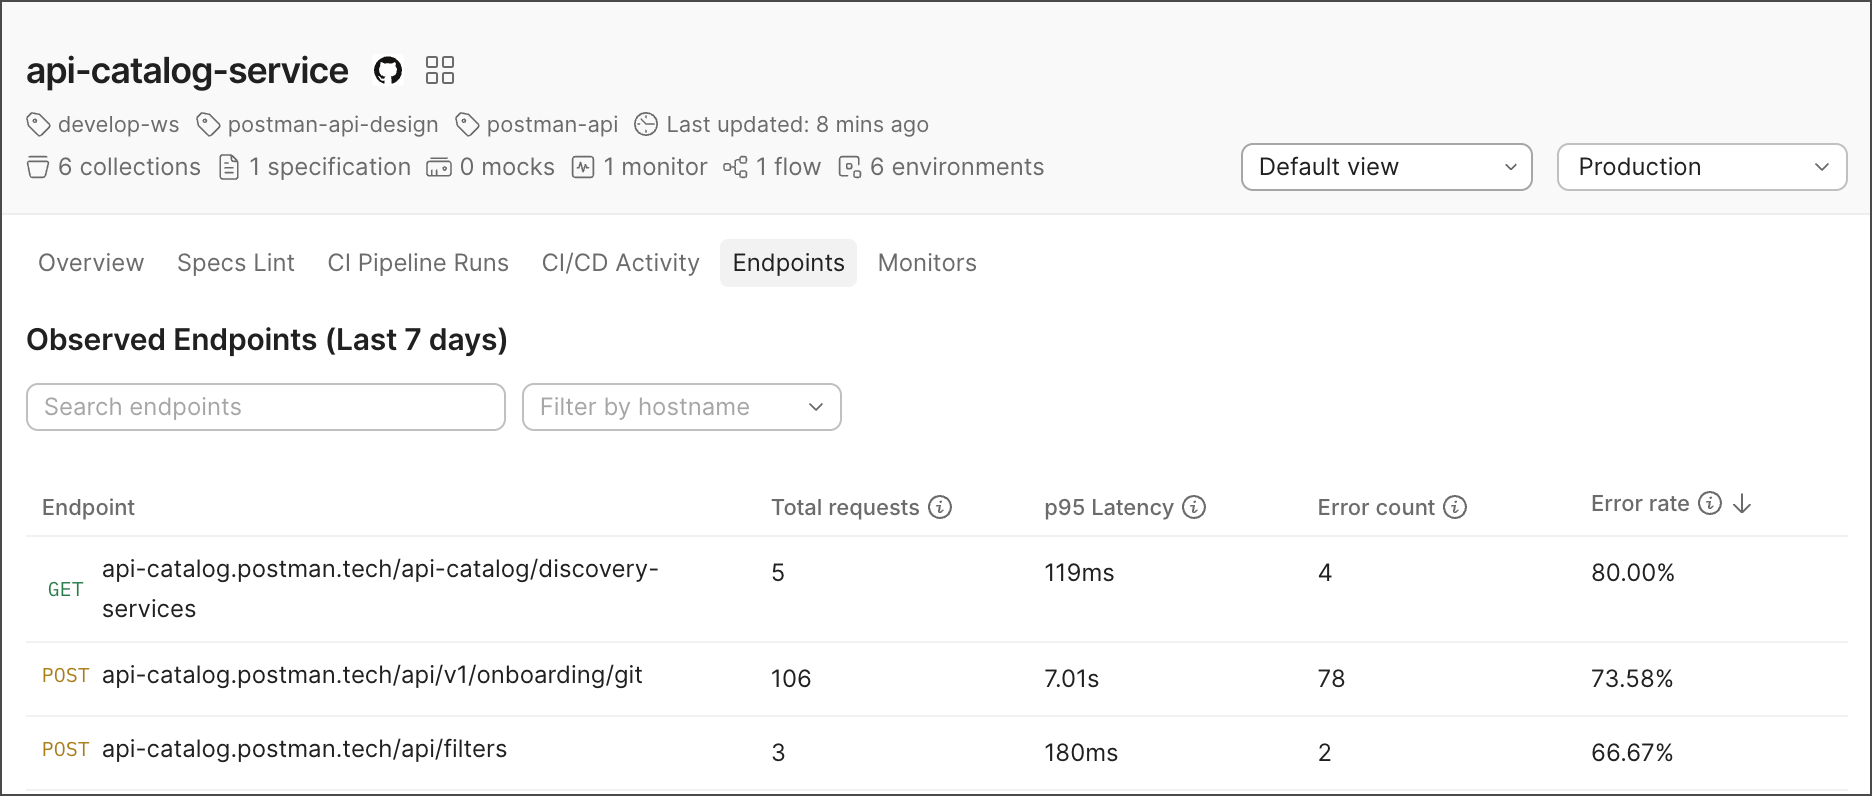Click the Last updated clock icon
1872x796 pixels.
click(647, 124)
